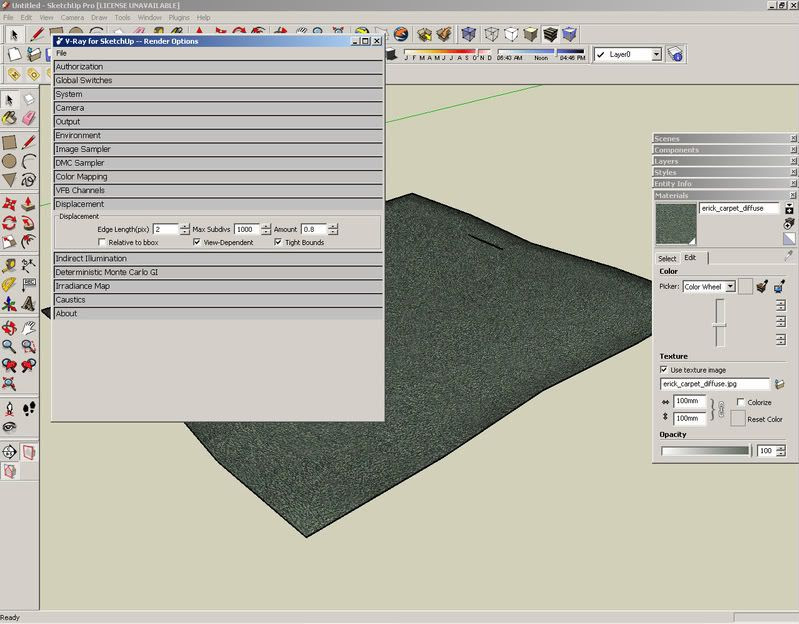The width and height of the screenshot is (799, 624).
Task: Click the shadow time-of-day slider
Action: pyautogui.click(x=540, y=51)
